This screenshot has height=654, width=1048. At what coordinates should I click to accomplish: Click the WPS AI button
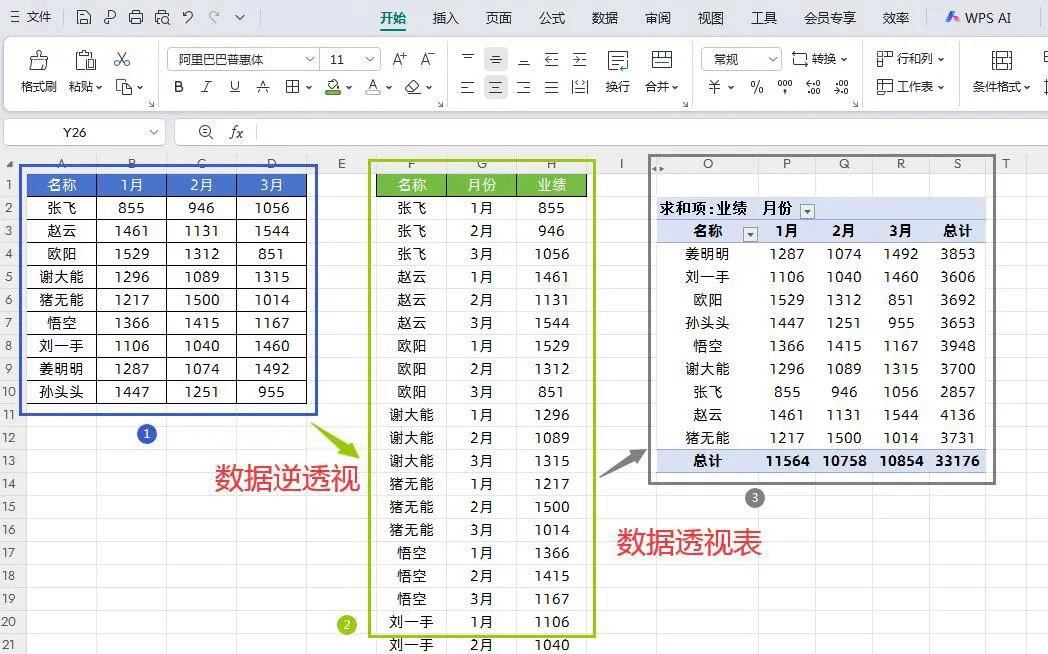[977, 17]
